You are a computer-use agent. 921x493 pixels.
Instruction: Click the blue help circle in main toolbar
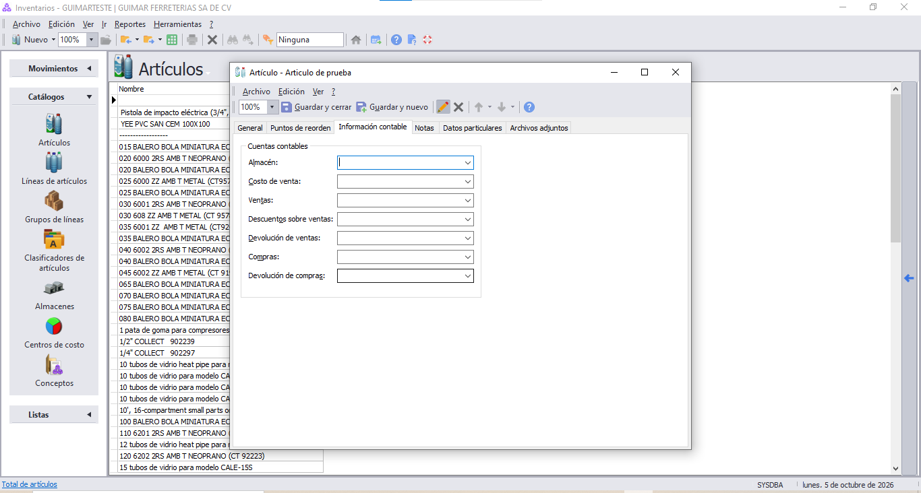pyautogui.click(x=396, y=40)
